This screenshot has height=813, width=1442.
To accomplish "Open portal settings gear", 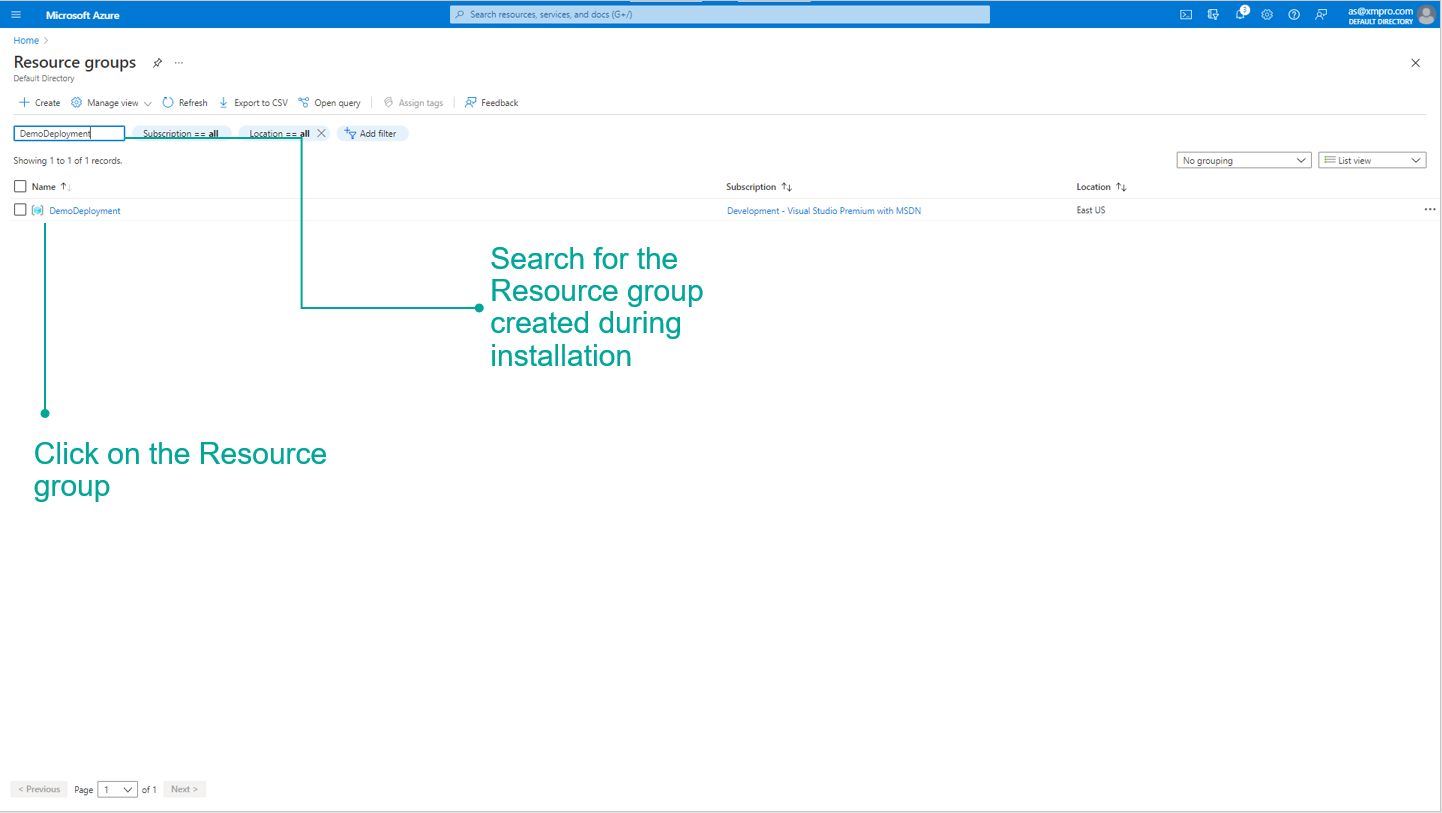I will [x=1267, y=15].
